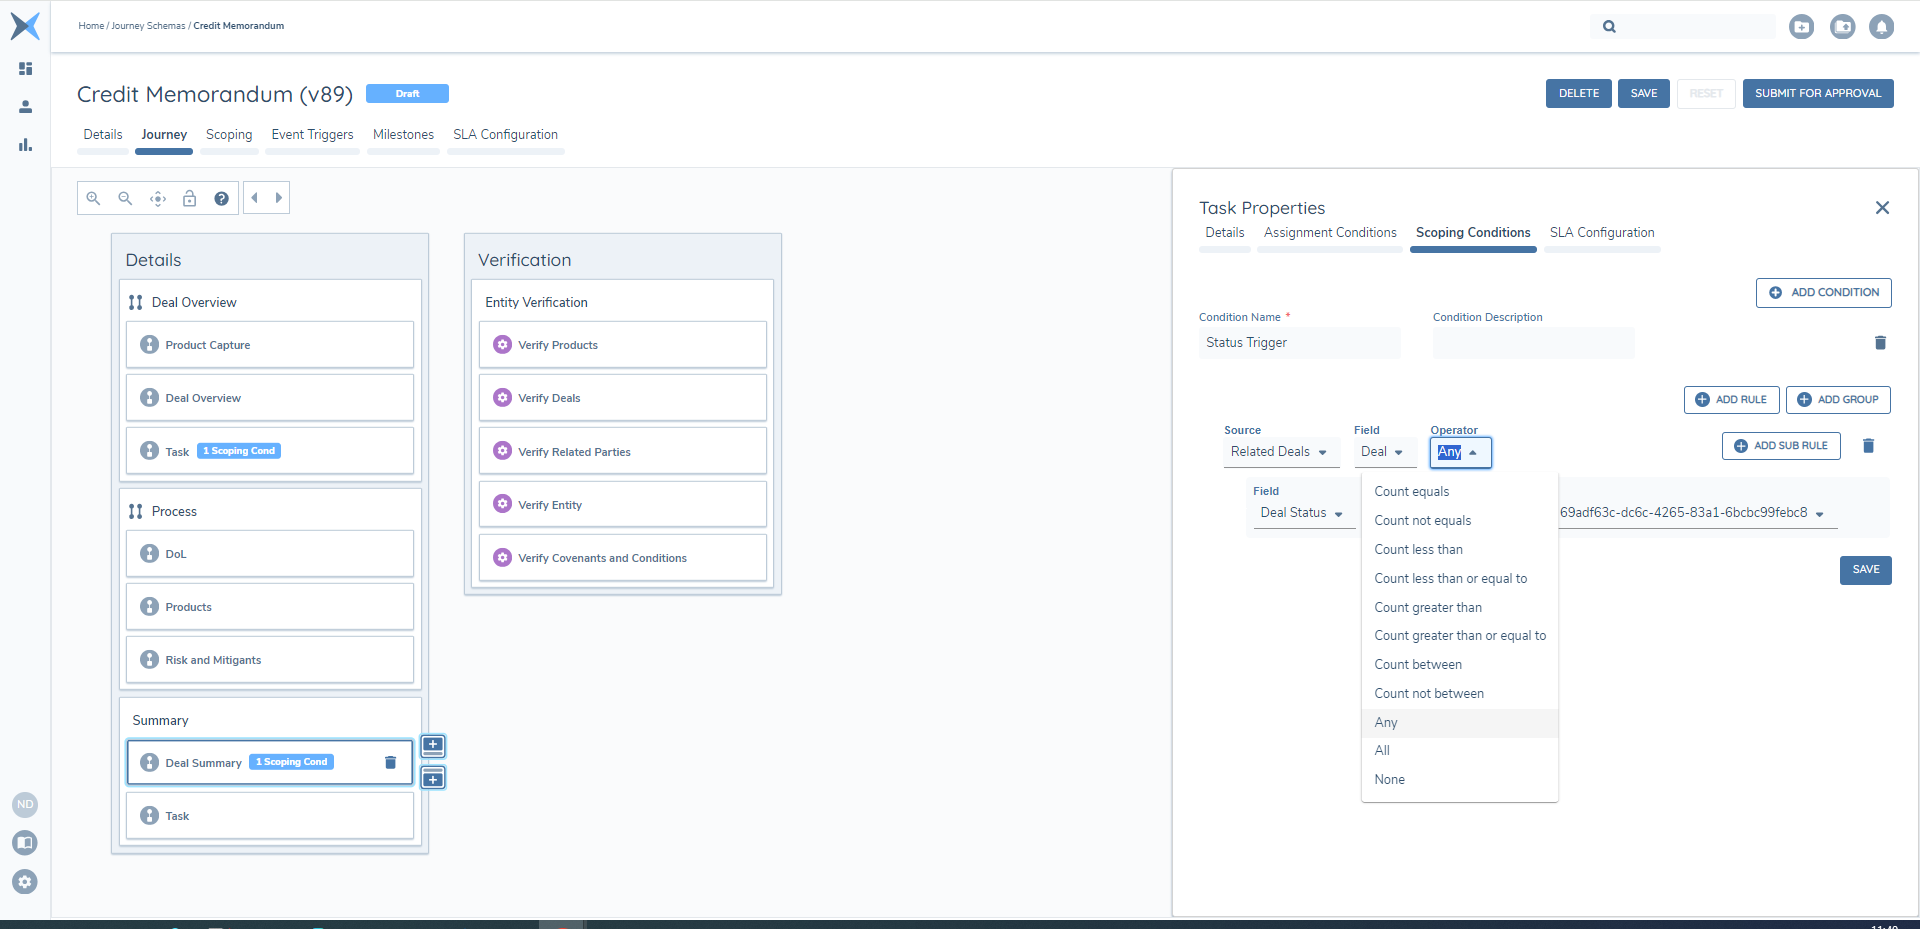The width and height of the screenshot is (1920, 929).
Task: Open the Source dropdown showing Related Deals
Action: 1279,452
